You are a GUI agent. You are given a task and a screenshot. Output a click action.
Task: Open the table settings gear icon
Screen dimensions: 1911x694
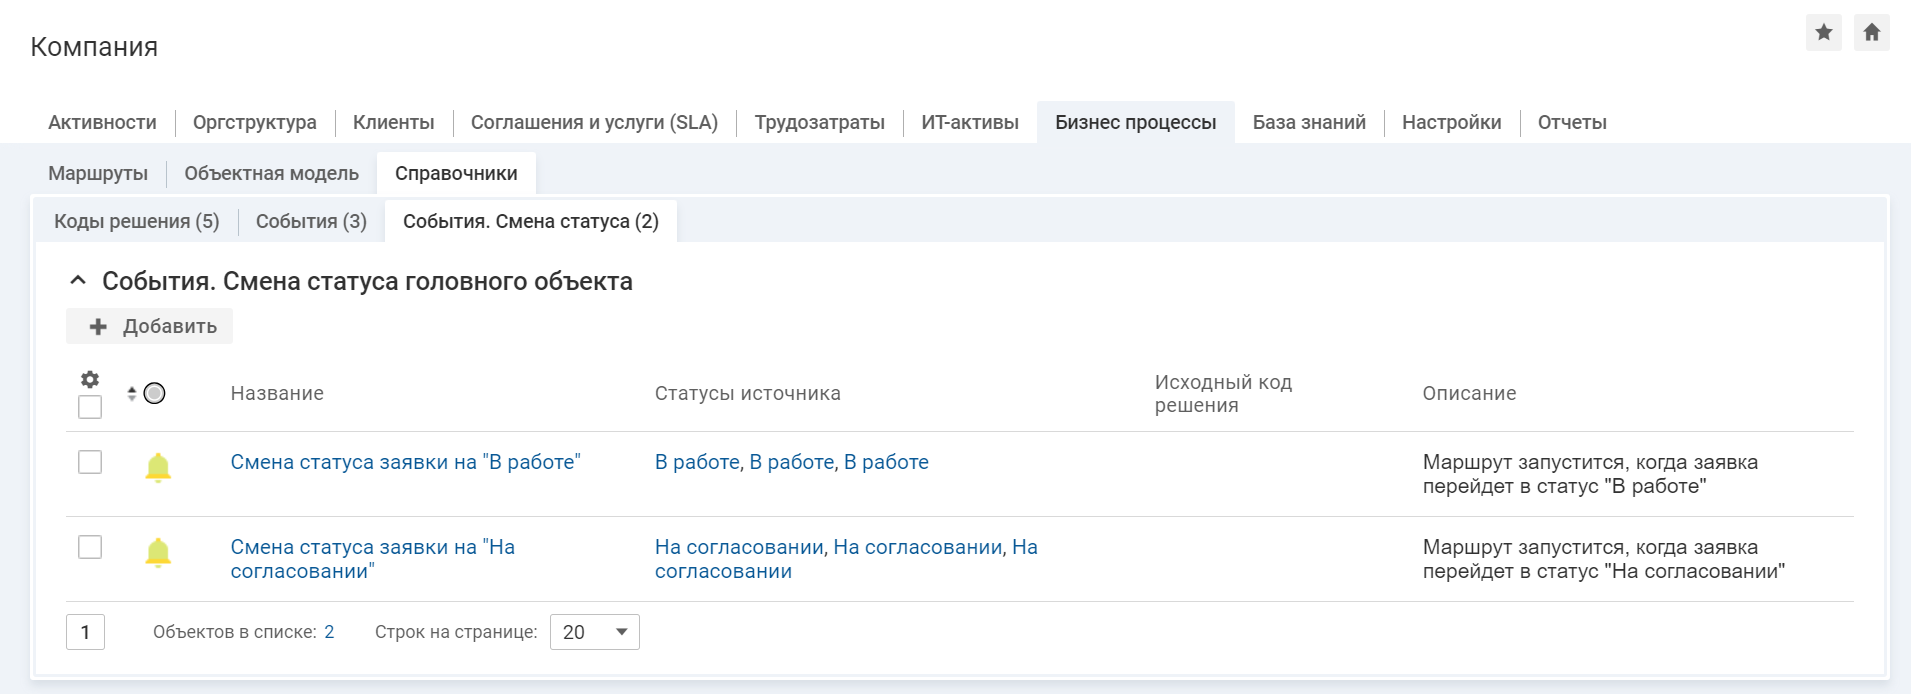[90, 379]
